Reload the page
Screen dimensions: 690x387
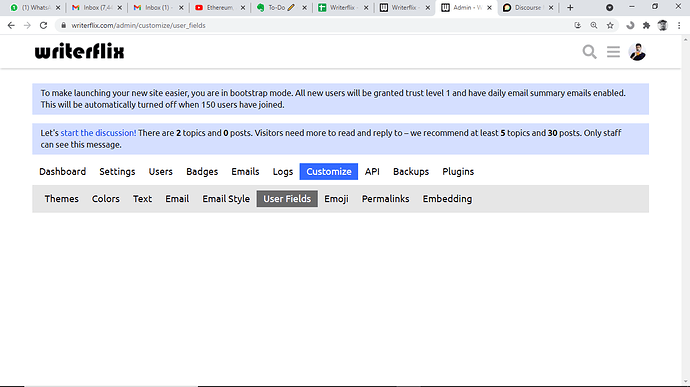click(x=43, y=26)
